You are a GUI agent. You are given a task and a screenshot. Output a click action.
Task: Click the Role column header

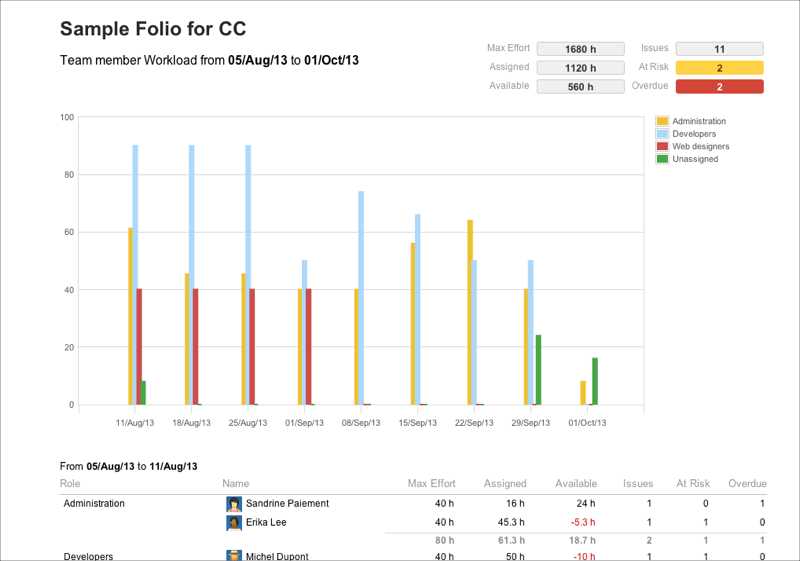70,484
